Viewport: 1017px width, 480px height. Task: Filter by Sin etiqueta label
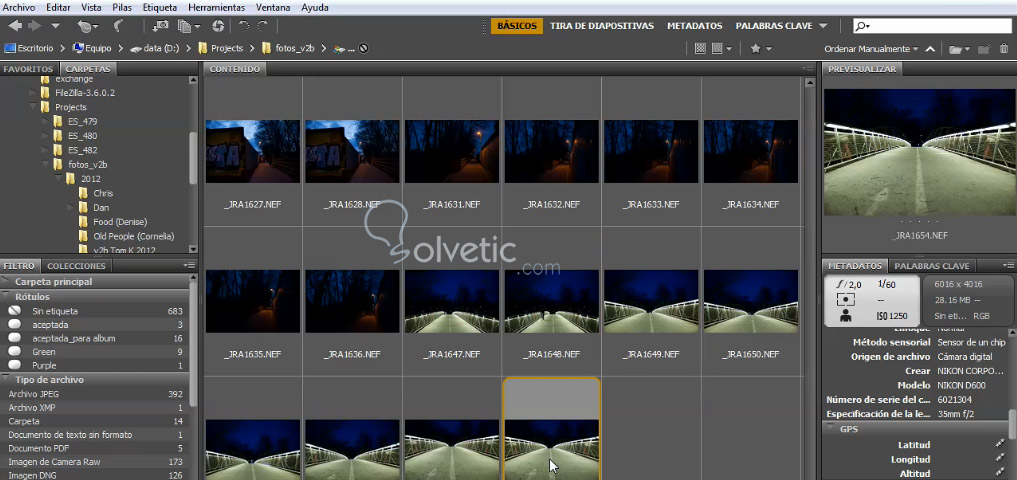click(x=95, y=311)
